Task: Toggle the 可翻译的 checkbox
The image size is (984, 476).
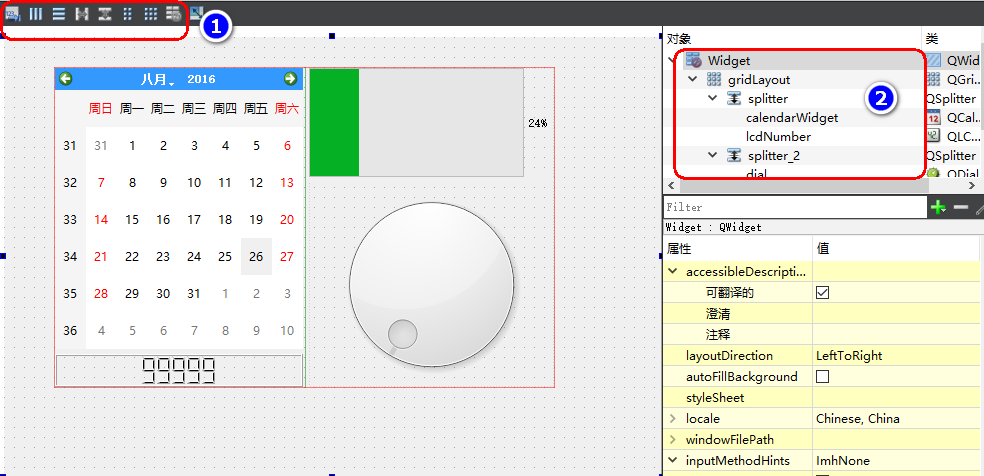Action: pyautogui.click(x=823, y=293)
